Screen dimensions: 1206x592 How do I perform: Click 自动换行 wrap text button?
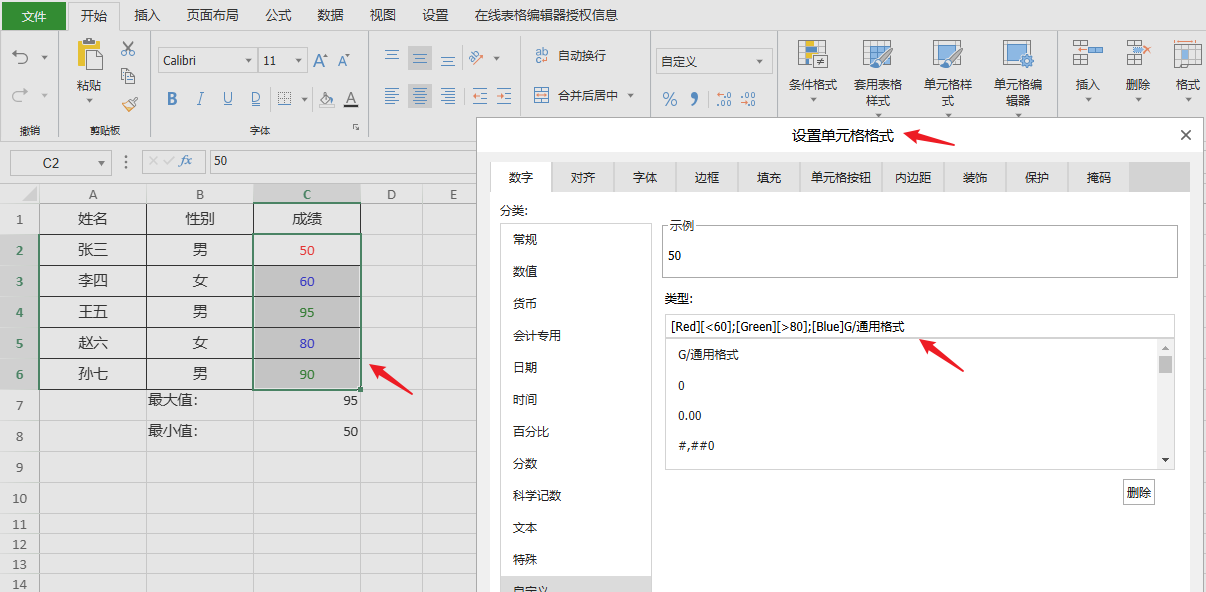569,56
